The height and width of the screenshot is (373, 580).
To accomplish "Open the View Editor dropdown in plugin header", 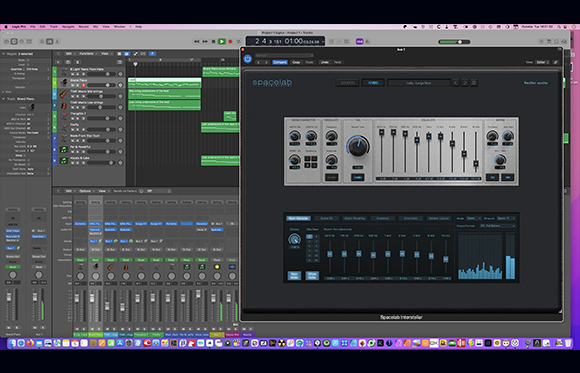I will 542,62.
